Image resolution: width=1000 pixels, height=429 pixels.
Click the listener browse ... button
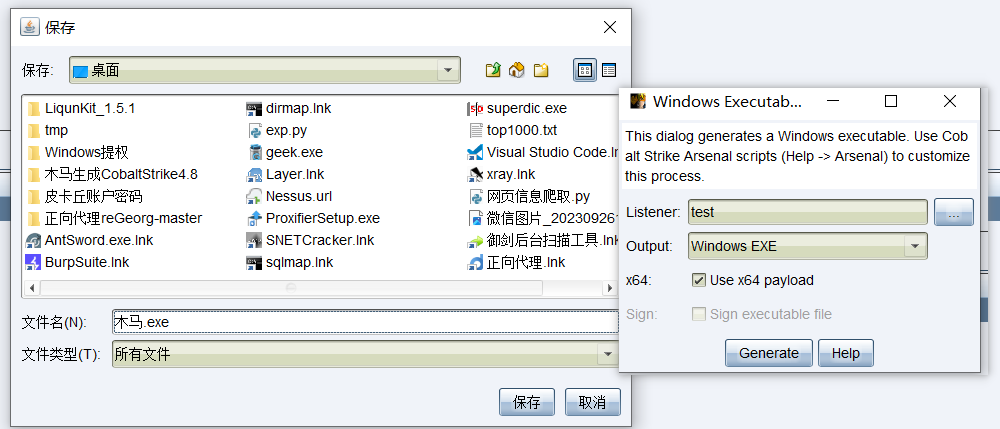pos(953,212)
